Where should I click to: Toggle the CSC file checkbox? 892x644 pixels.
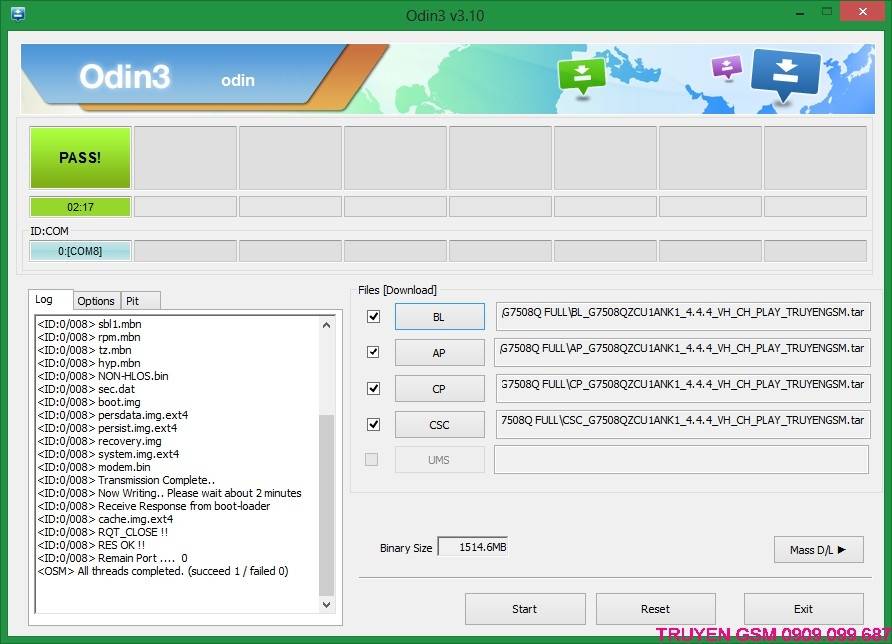374,424
